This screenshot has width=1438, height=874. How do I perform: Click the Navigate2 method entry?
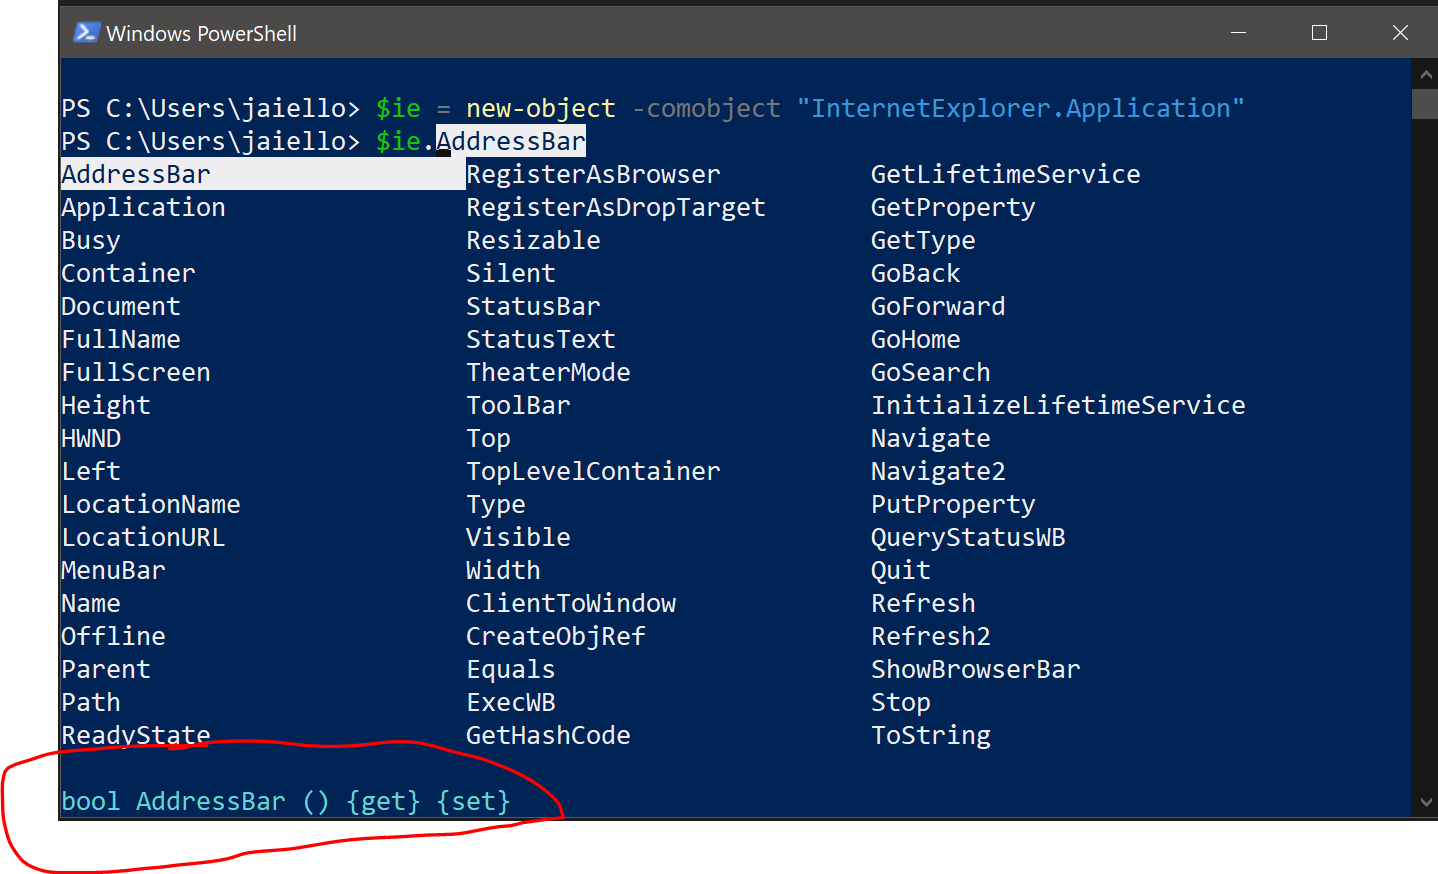pyautogui.click(x=937, y=471)
